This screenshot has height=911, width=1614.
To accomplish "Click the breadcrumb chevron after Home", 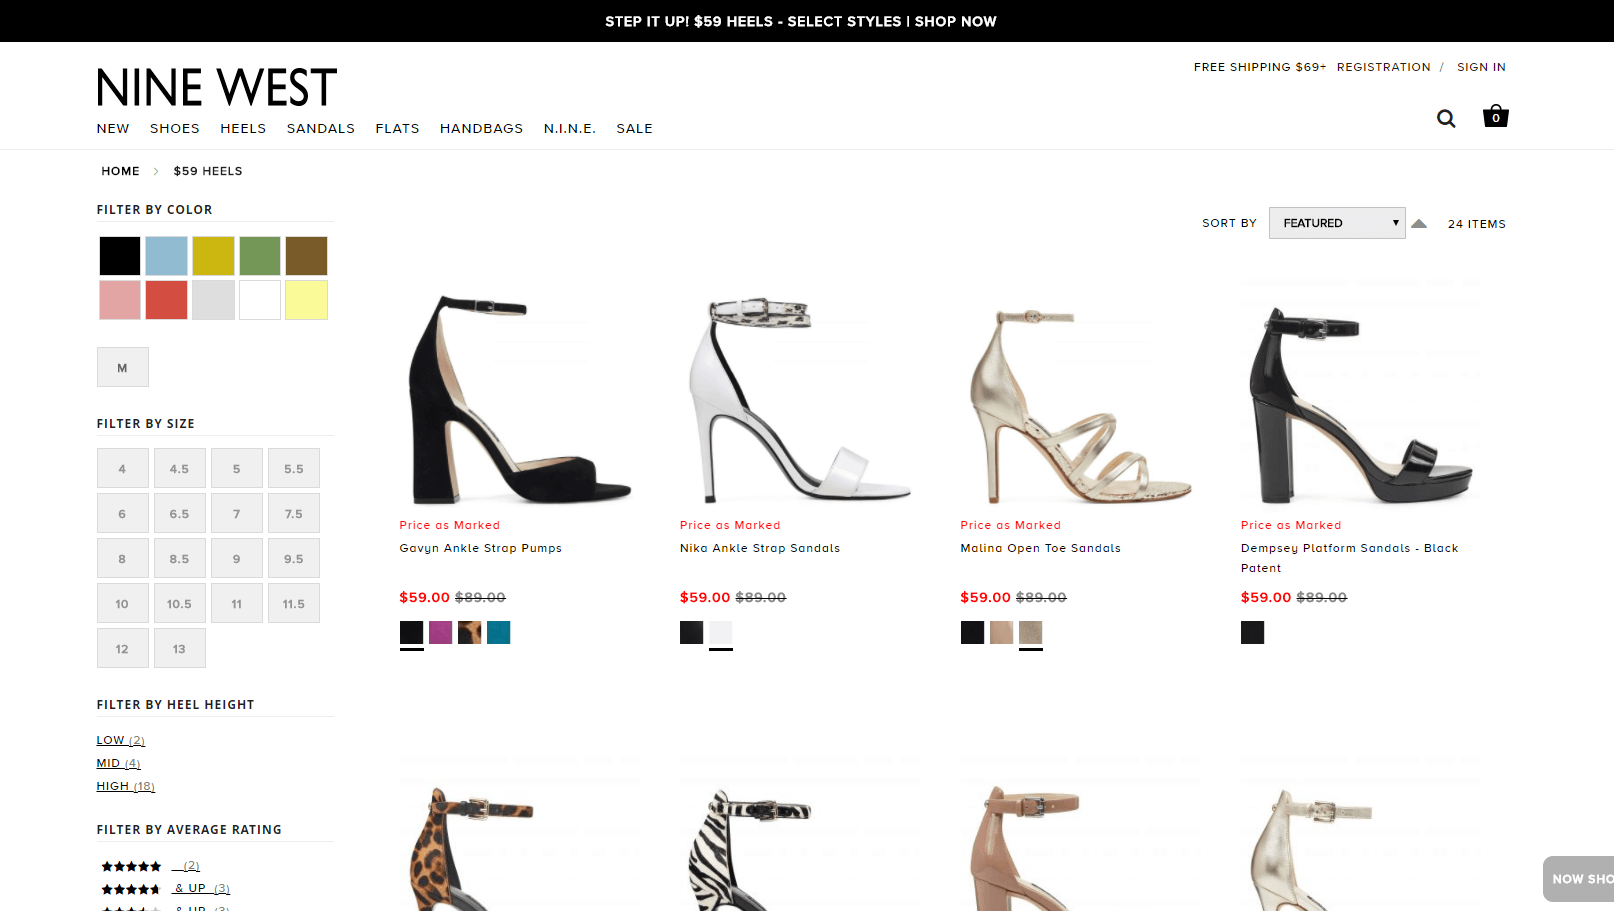I will [156, 171].
